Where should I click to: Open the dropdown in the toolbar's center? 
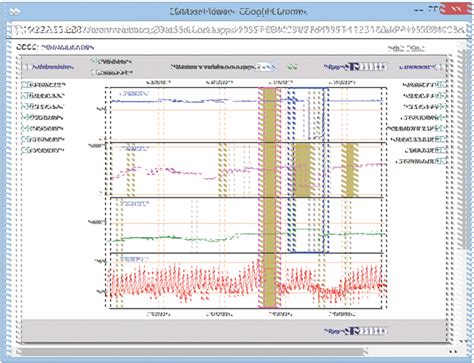(265, 67)
